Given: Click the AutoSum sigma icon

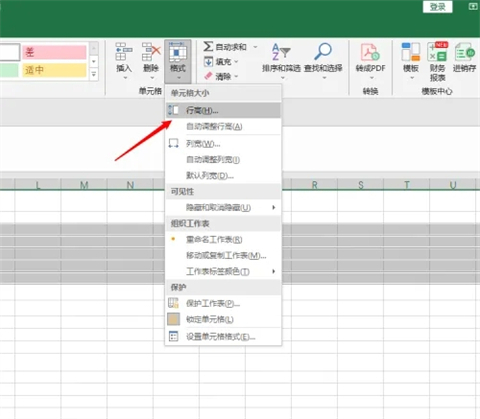Looking at the screenshot, I should [x=208, y=46].
